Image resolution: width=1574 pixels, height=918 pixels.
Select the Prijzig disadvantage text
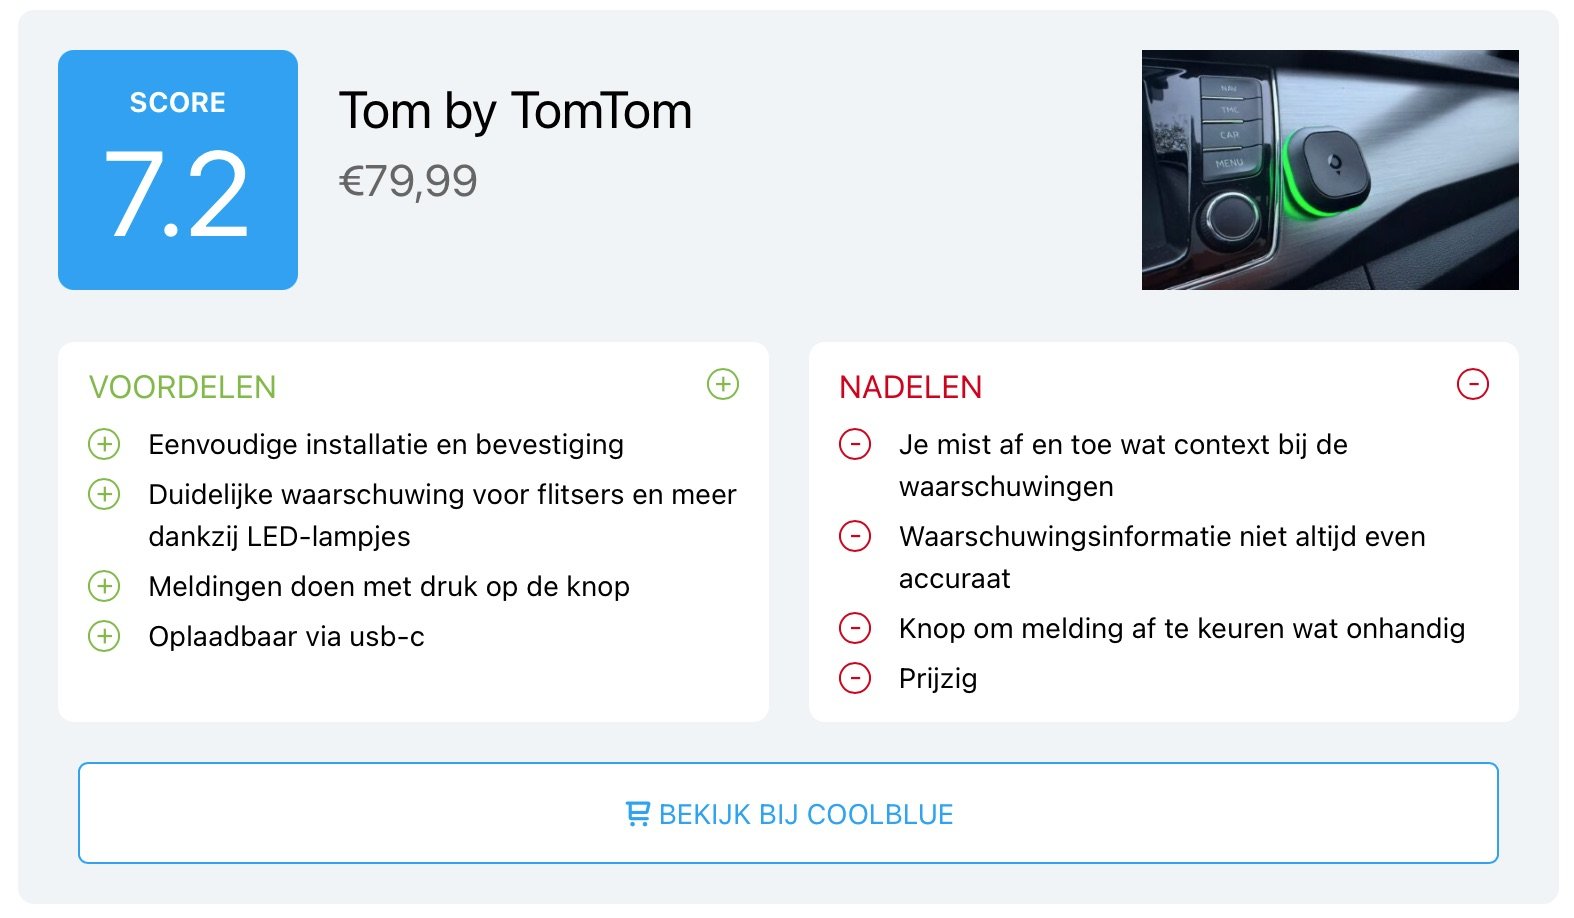pos(938,679)
